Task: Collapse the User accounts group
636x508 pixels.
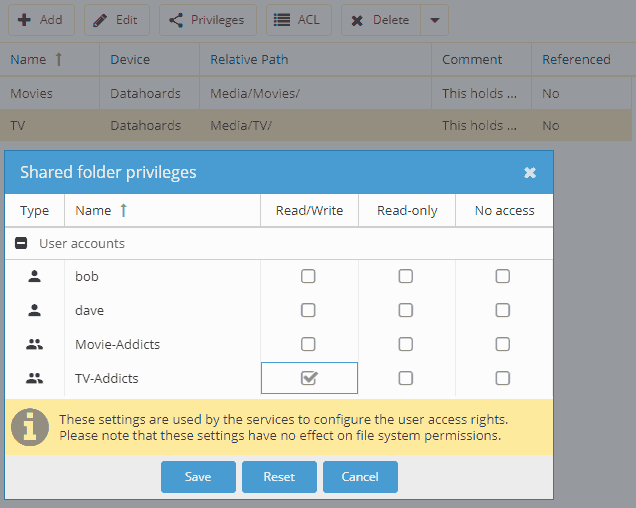Action: pyautogui.click(x=20, y=243)
